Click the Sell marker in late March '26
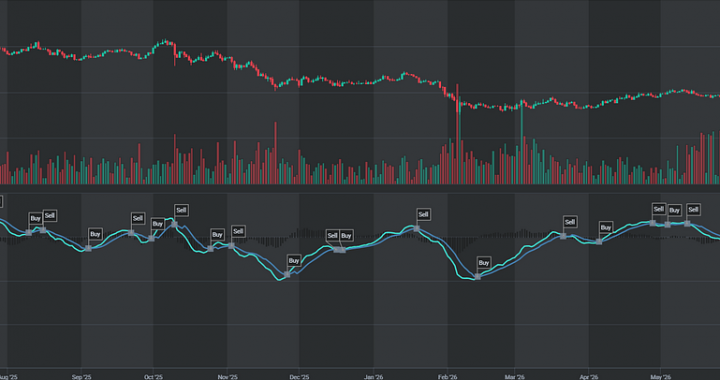This screenshot has height=380, width=720. click(x=570, y=222)
